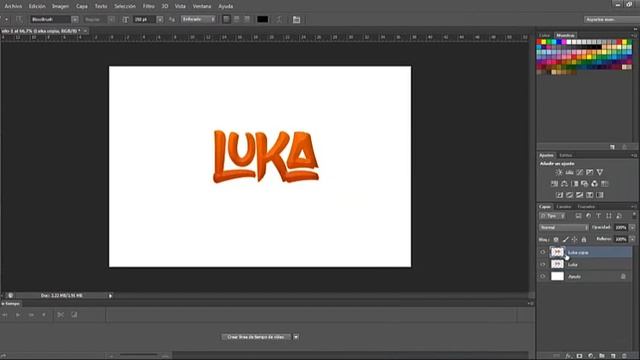Filter layers by pixel layers icon
This screenshot has height=360, width=640.
tap(578, 216)
